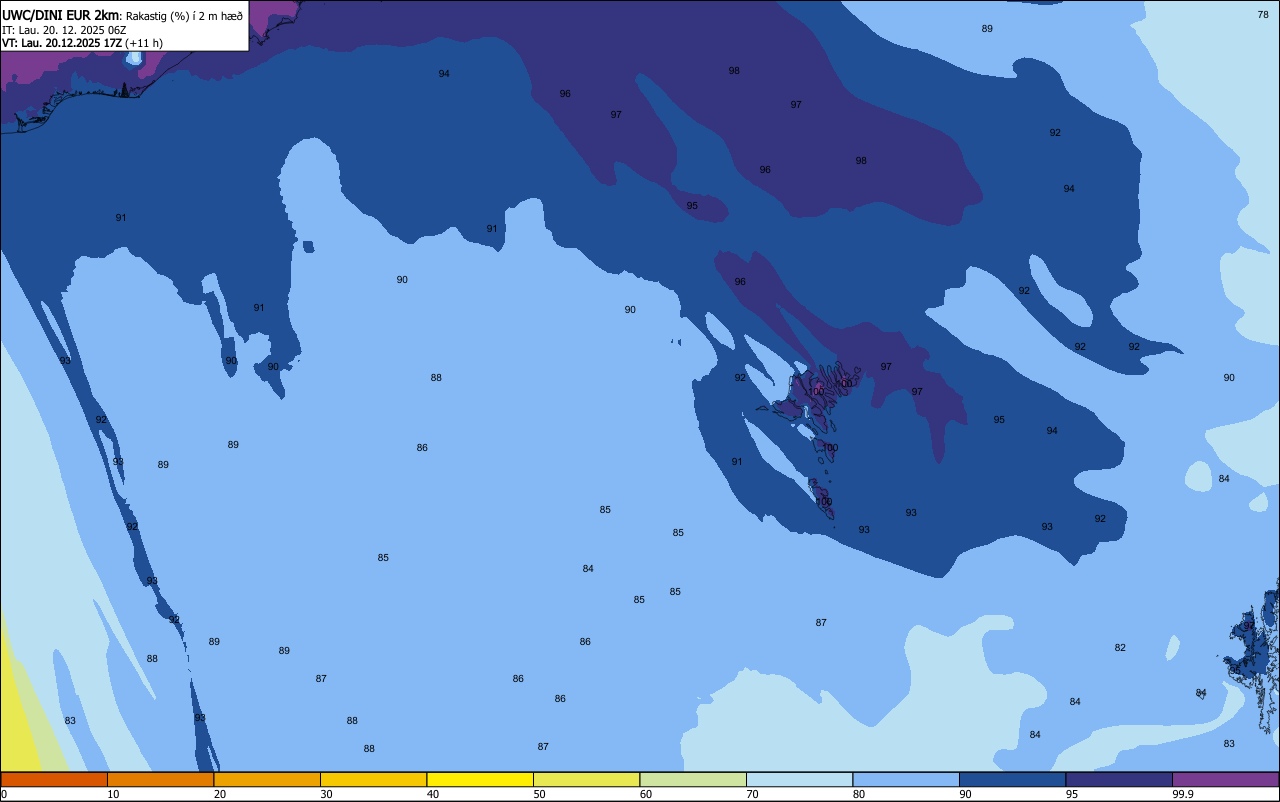1280x802 pixels.
Task: Select the 'IT: Lau. 20. 12. 2025 06Z' line
Action: 64,30
